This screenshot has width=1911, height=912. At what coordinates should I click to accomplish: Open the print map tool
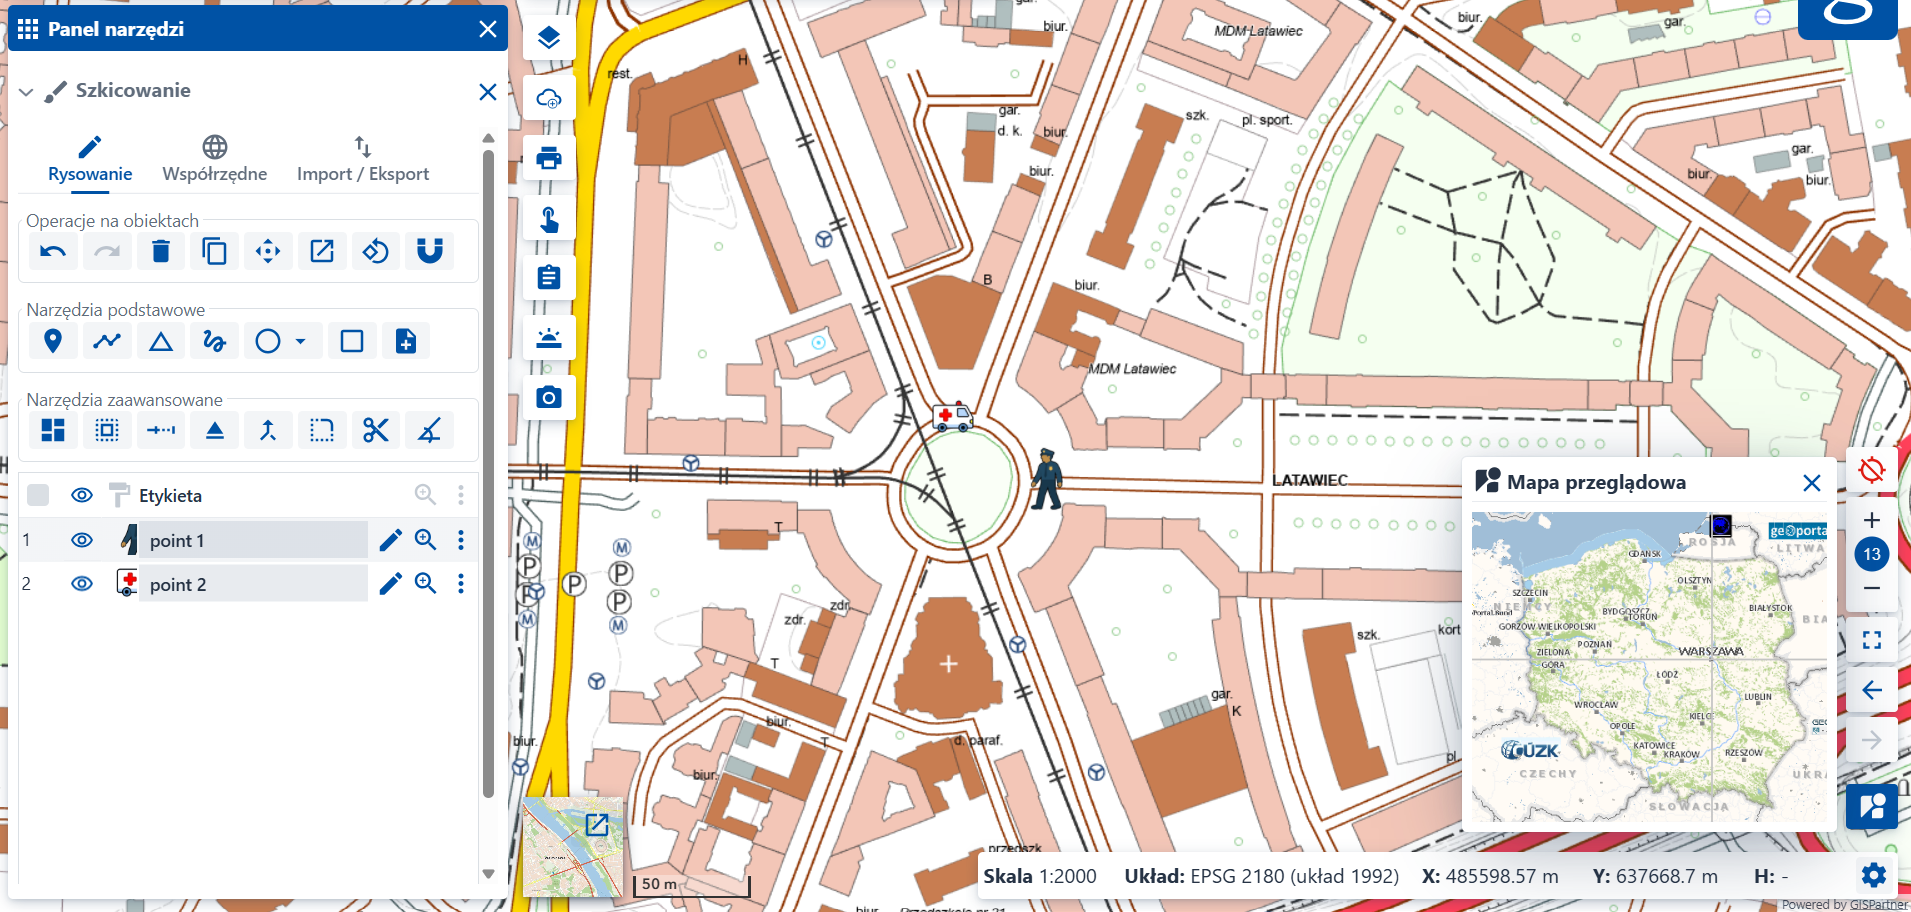tap(549, 158)
